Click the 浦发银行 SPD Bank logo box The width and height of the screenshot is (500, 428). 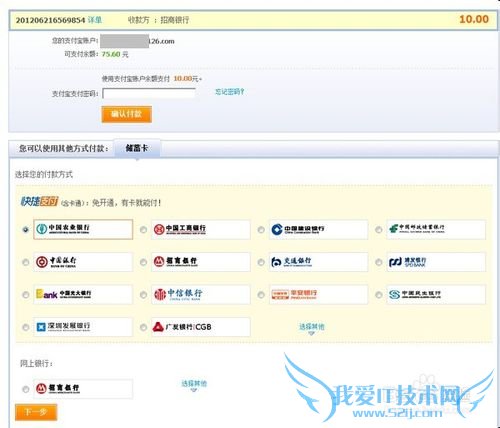pos(436,262)
